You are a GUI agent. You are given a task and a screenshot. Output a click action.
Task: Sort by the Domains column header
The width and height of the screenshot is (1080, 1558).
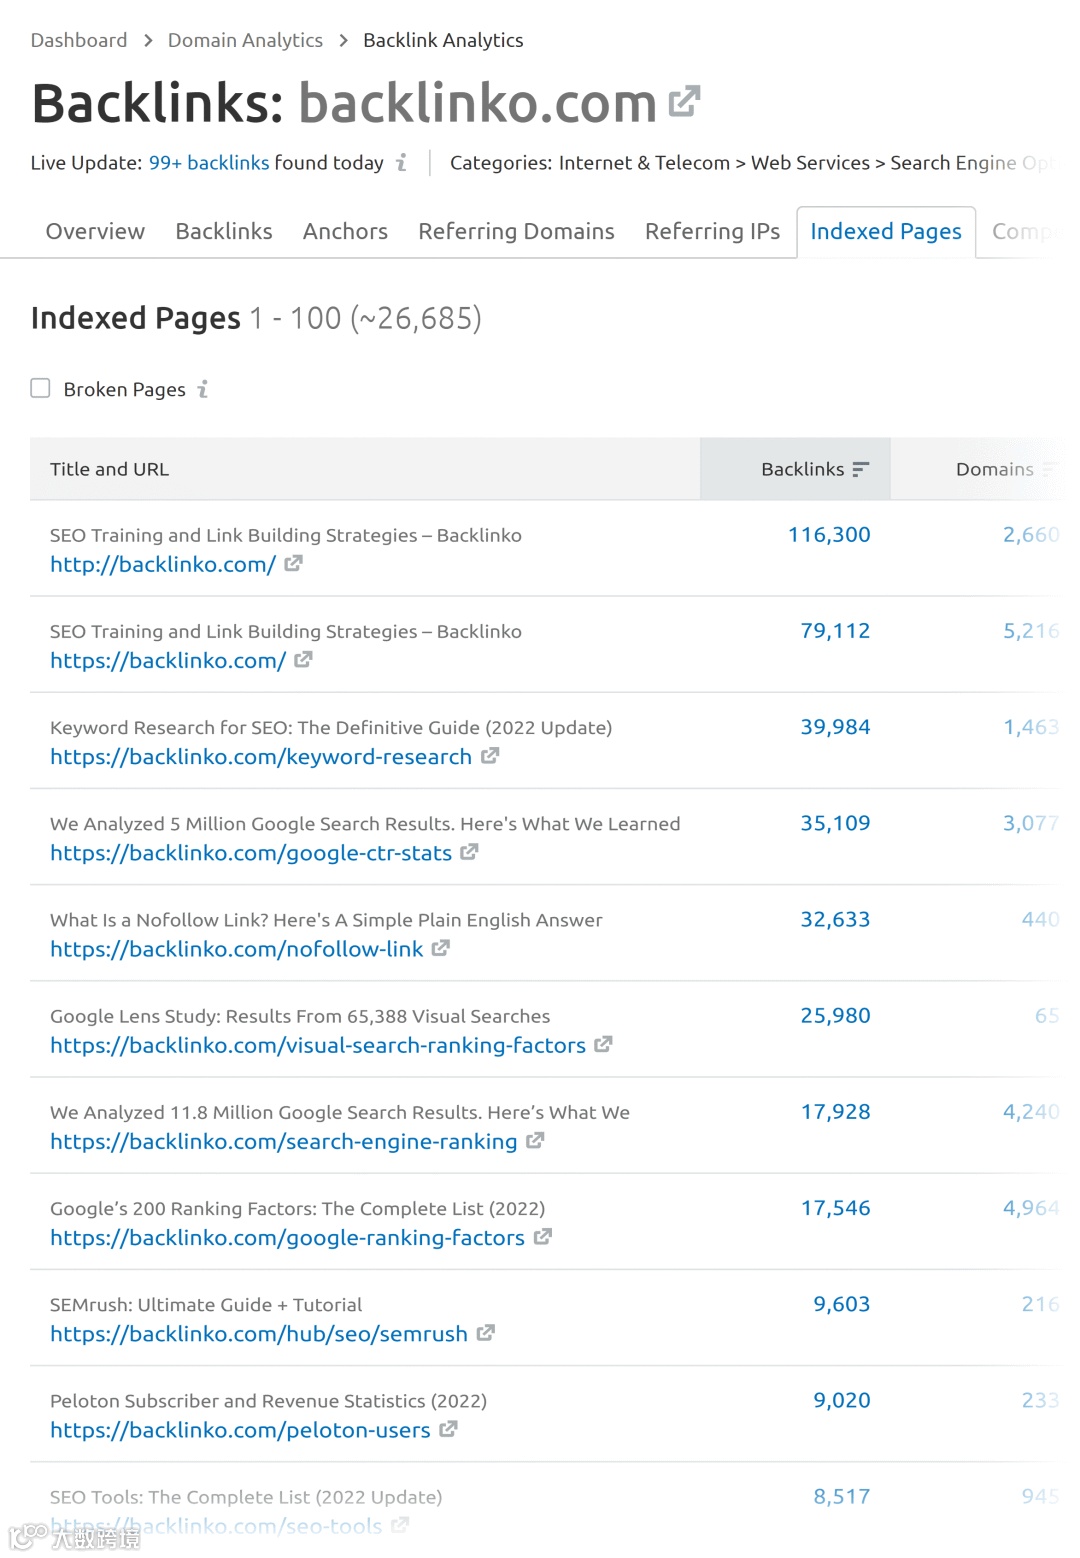pyautogui.click(x=994, y=469)
